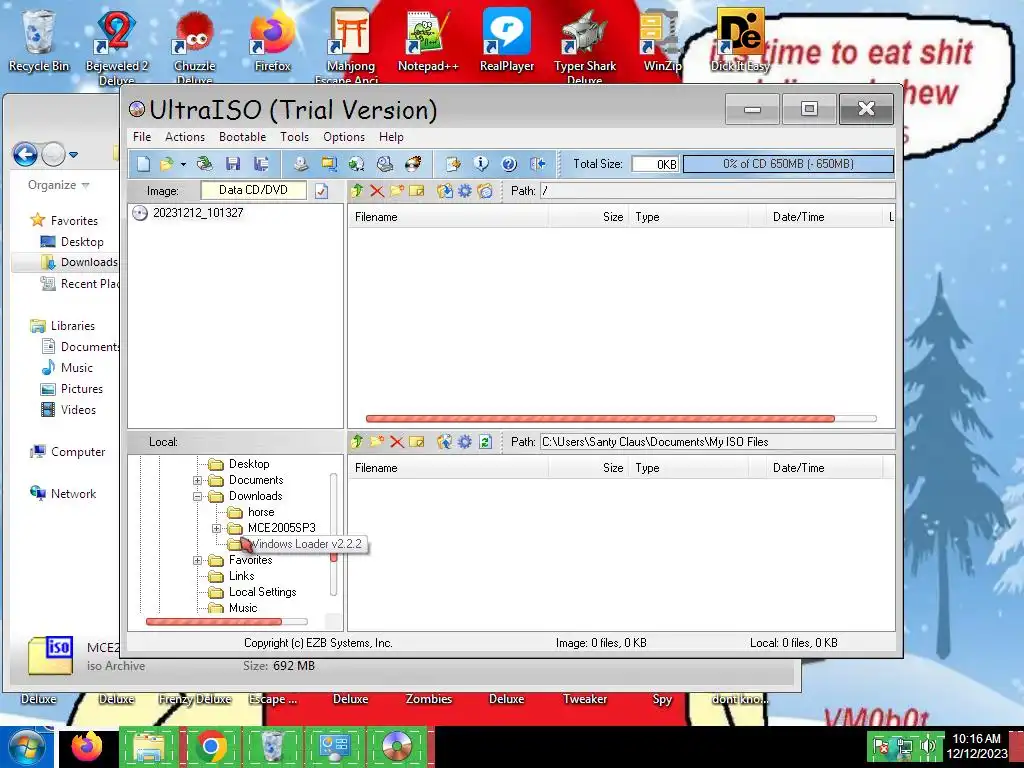Click the local Path field
Screen dimensions: 1024x768
point(717,442)
